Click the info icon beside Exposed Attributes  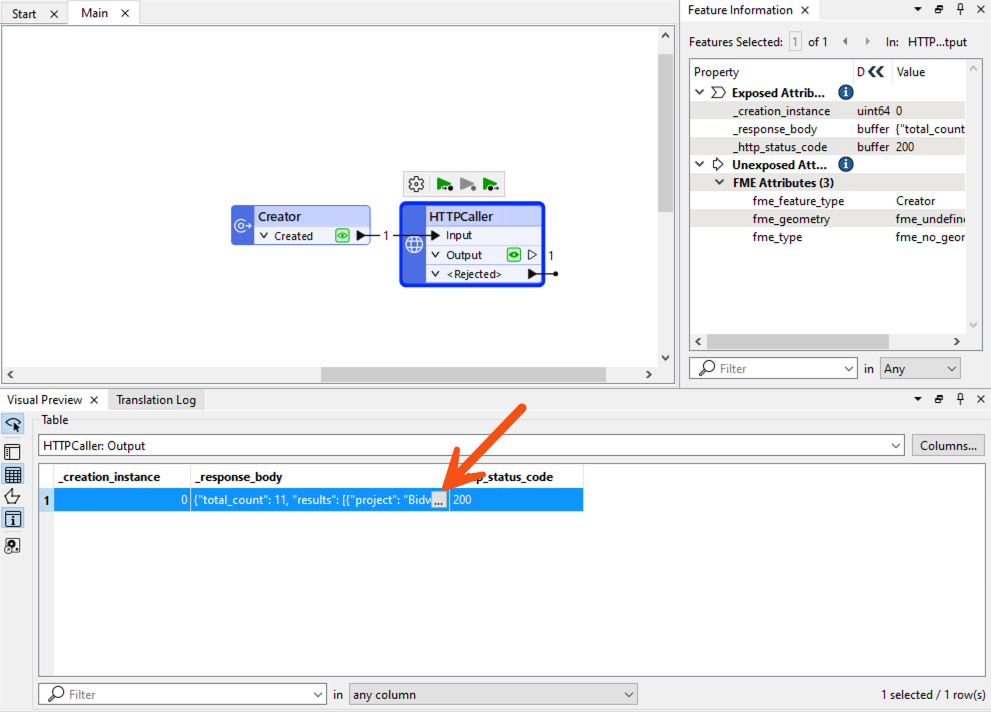[x=845, y=92]
